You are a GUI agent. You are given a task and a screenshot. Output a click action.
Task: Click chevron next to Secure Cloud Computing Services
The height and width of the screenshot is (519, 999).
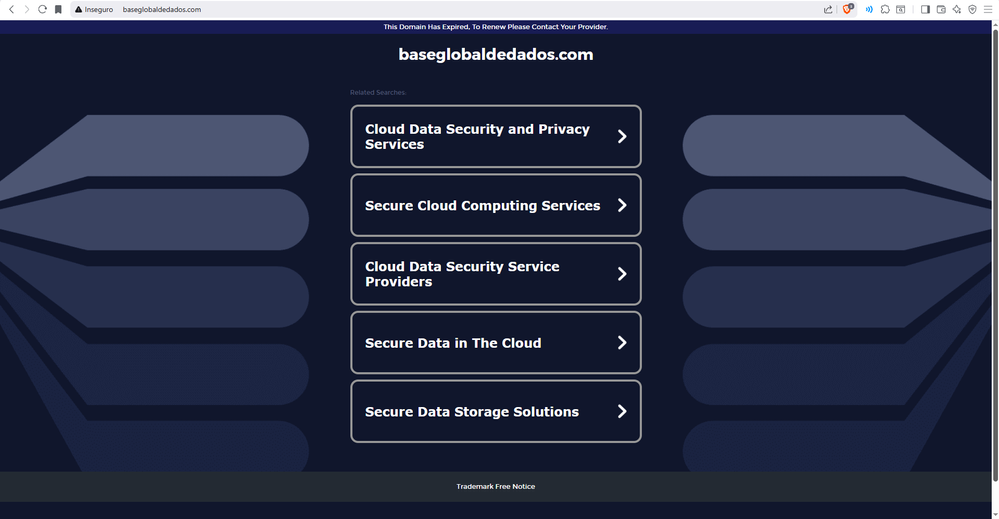(x=622, y=205)
